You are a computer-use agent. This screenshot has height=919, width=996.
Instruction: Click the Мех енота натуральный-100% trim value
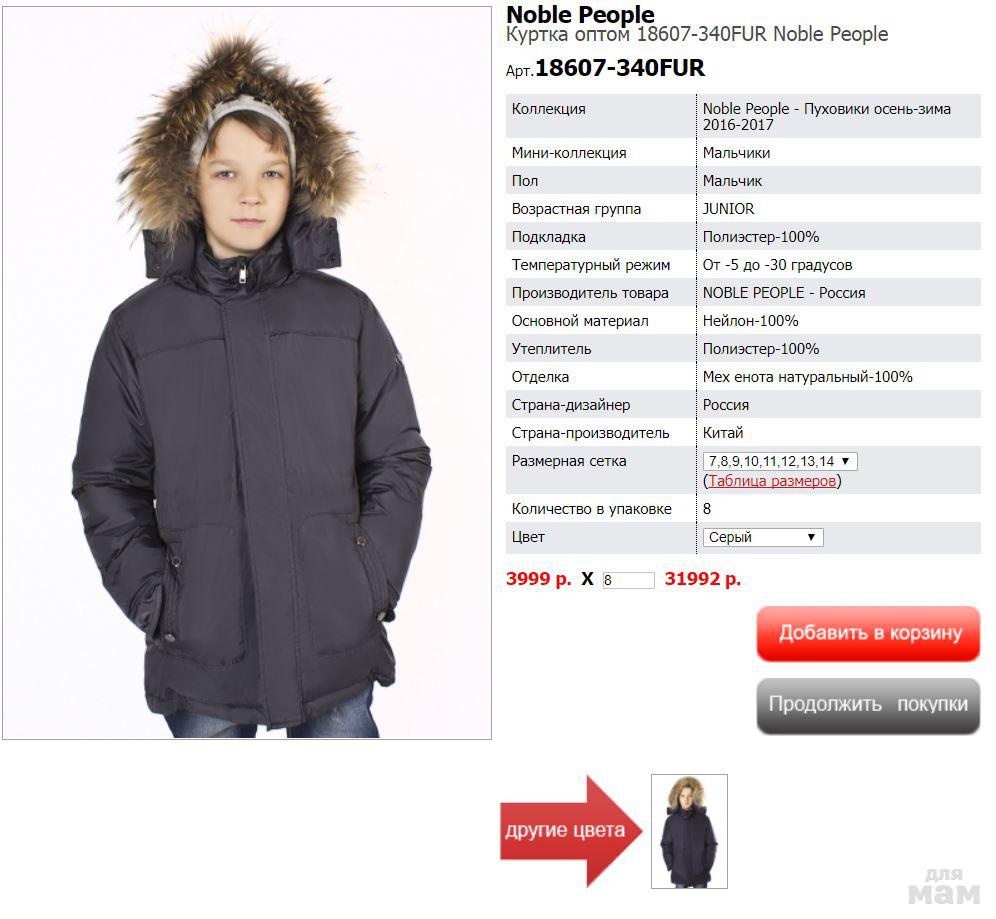(807, 377)
